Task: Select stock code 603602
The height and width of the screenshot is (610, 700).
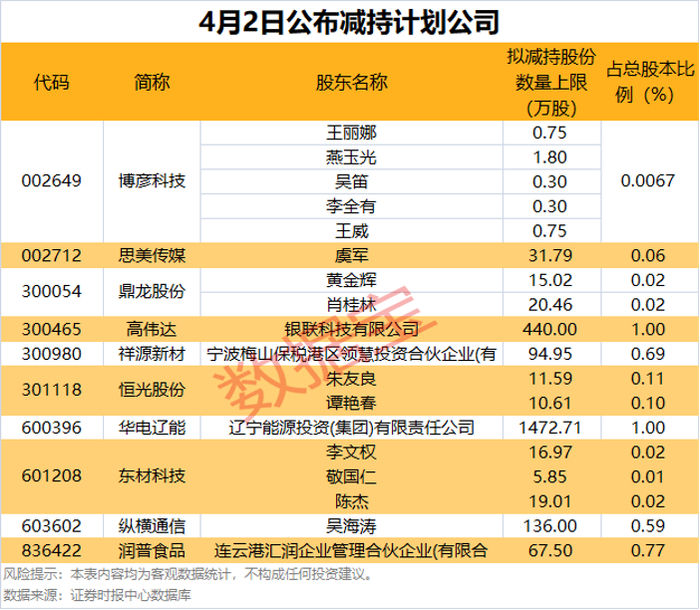Action: (52, 526)
